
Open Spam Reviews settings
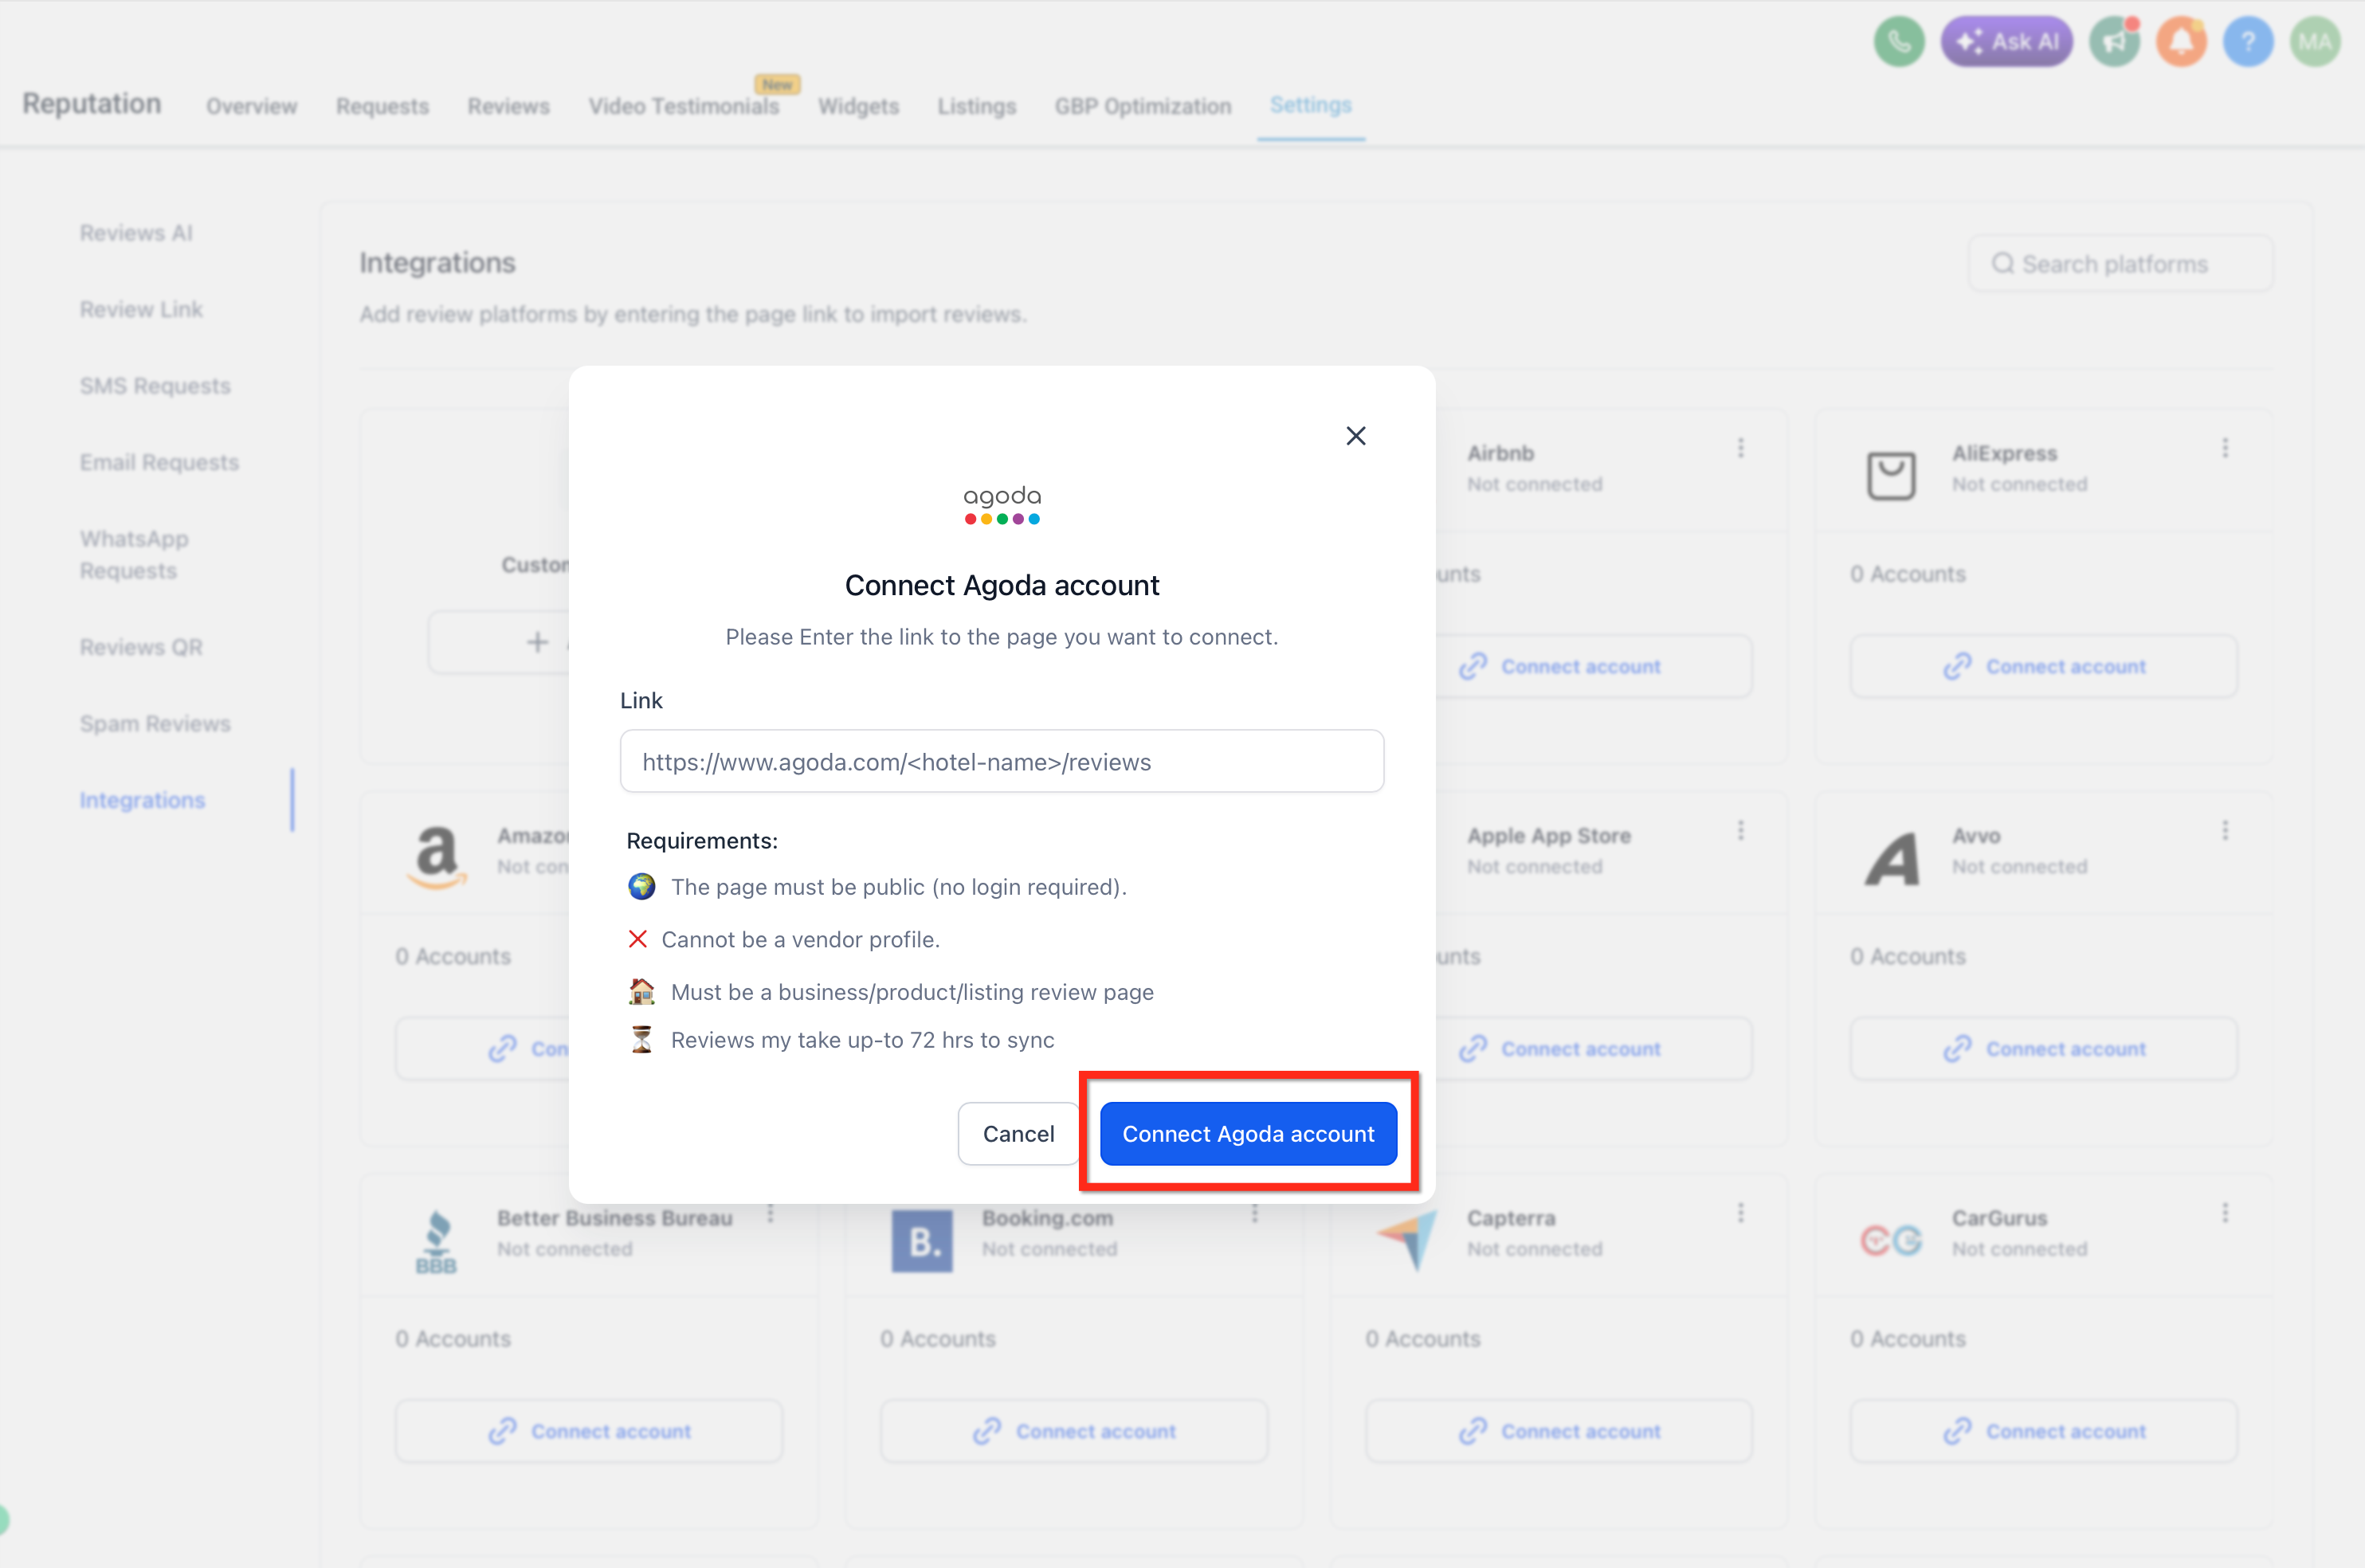155,724
